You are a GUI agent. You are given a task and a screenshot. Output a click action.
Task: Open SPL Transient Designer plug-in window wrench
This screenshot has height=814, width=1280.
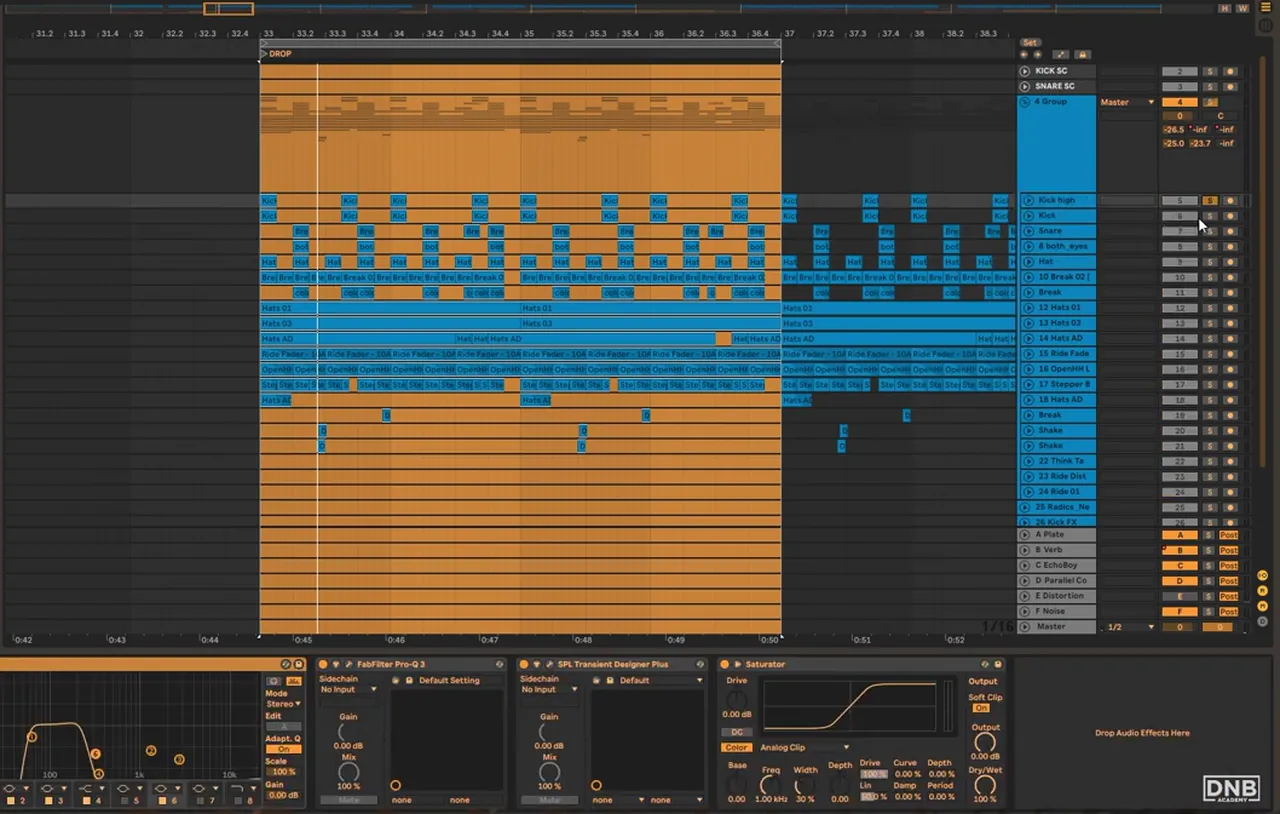[549, 664]
